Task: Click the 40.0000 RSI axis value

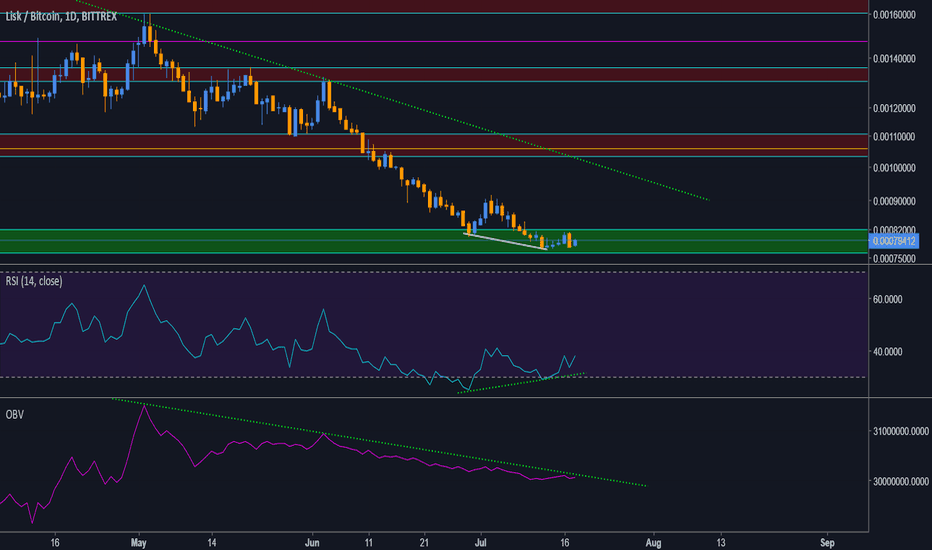Action: click(x=887, y=352)
